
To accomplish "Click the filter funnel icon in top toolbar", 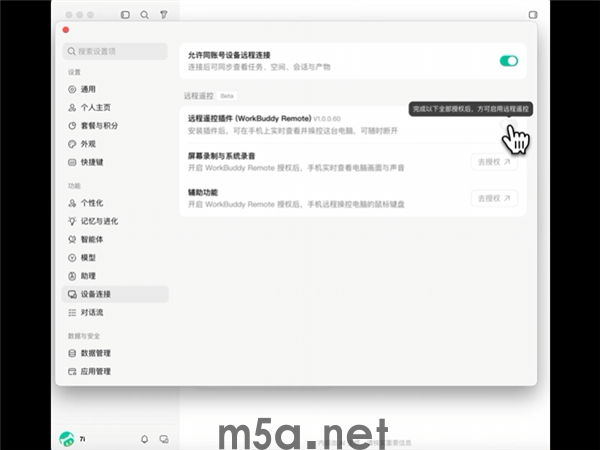I will 164,15.
